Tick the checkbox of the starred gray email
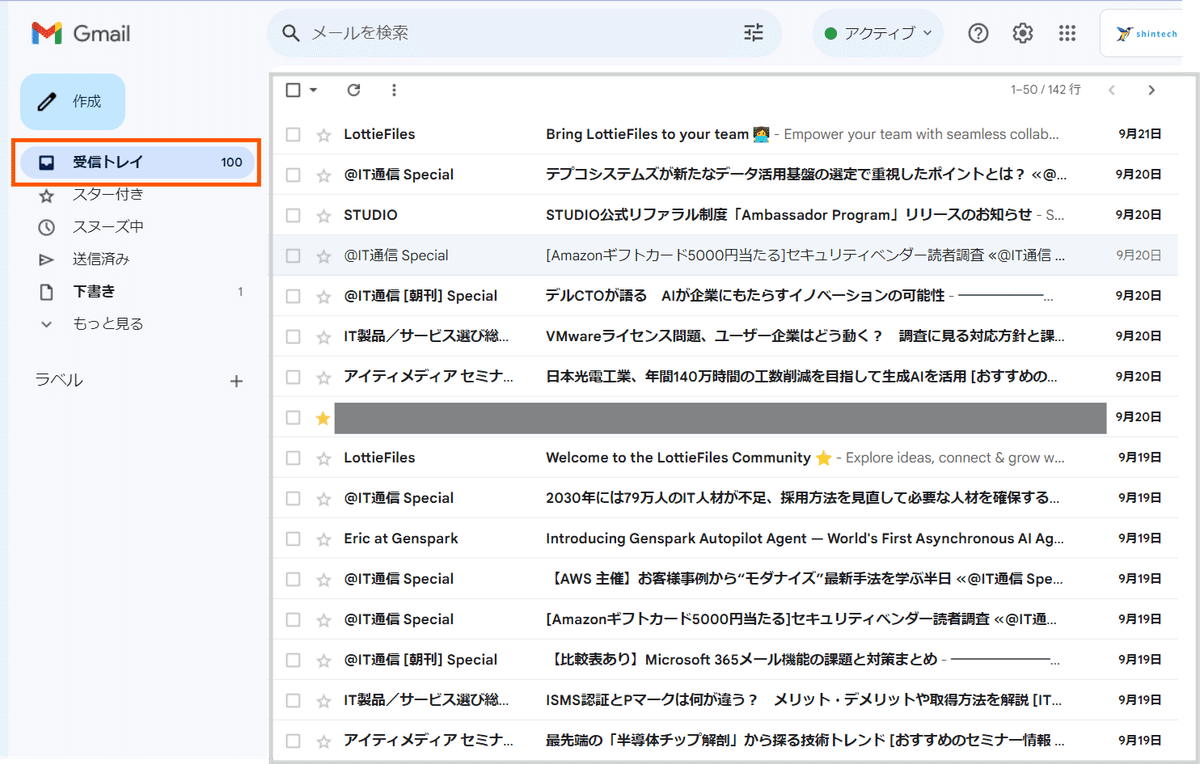The image size is (1200, 764). click(x=293, y=417)
